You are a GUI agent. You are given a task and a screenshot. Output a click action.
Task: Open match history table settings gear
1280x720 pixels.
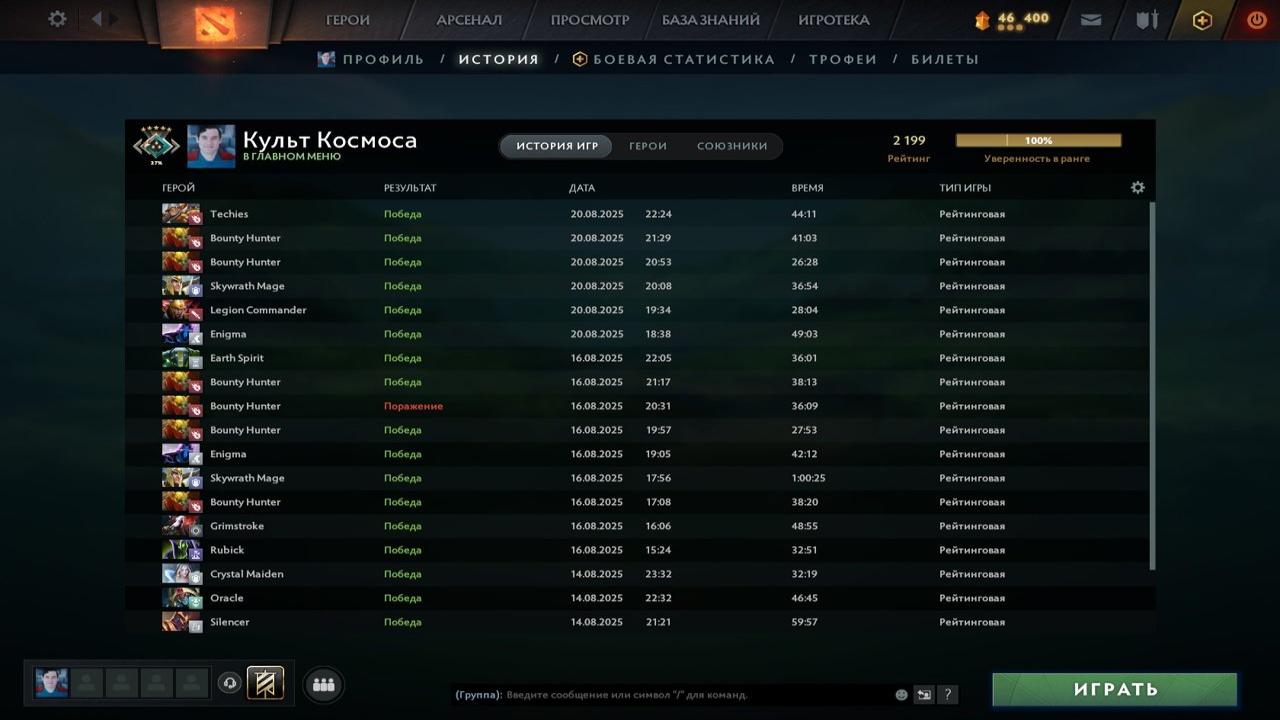tap(1137, 188)
